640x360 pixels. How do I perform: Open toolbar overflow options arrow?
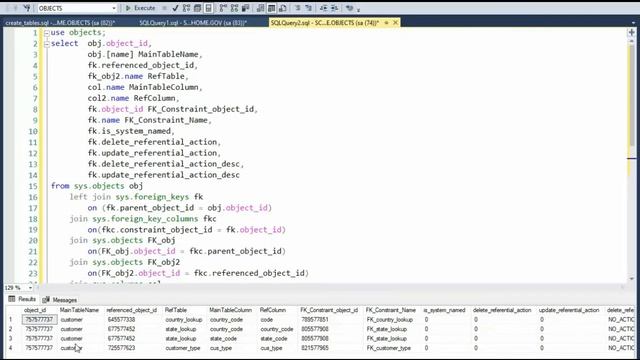(x=358, y=10)
